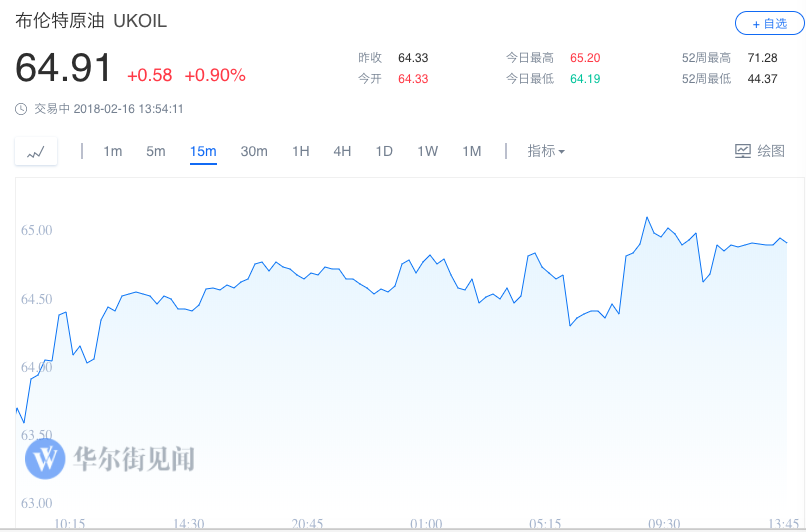
Task: Switch to the 1M monthly chart
Action: tap(472, 151)
